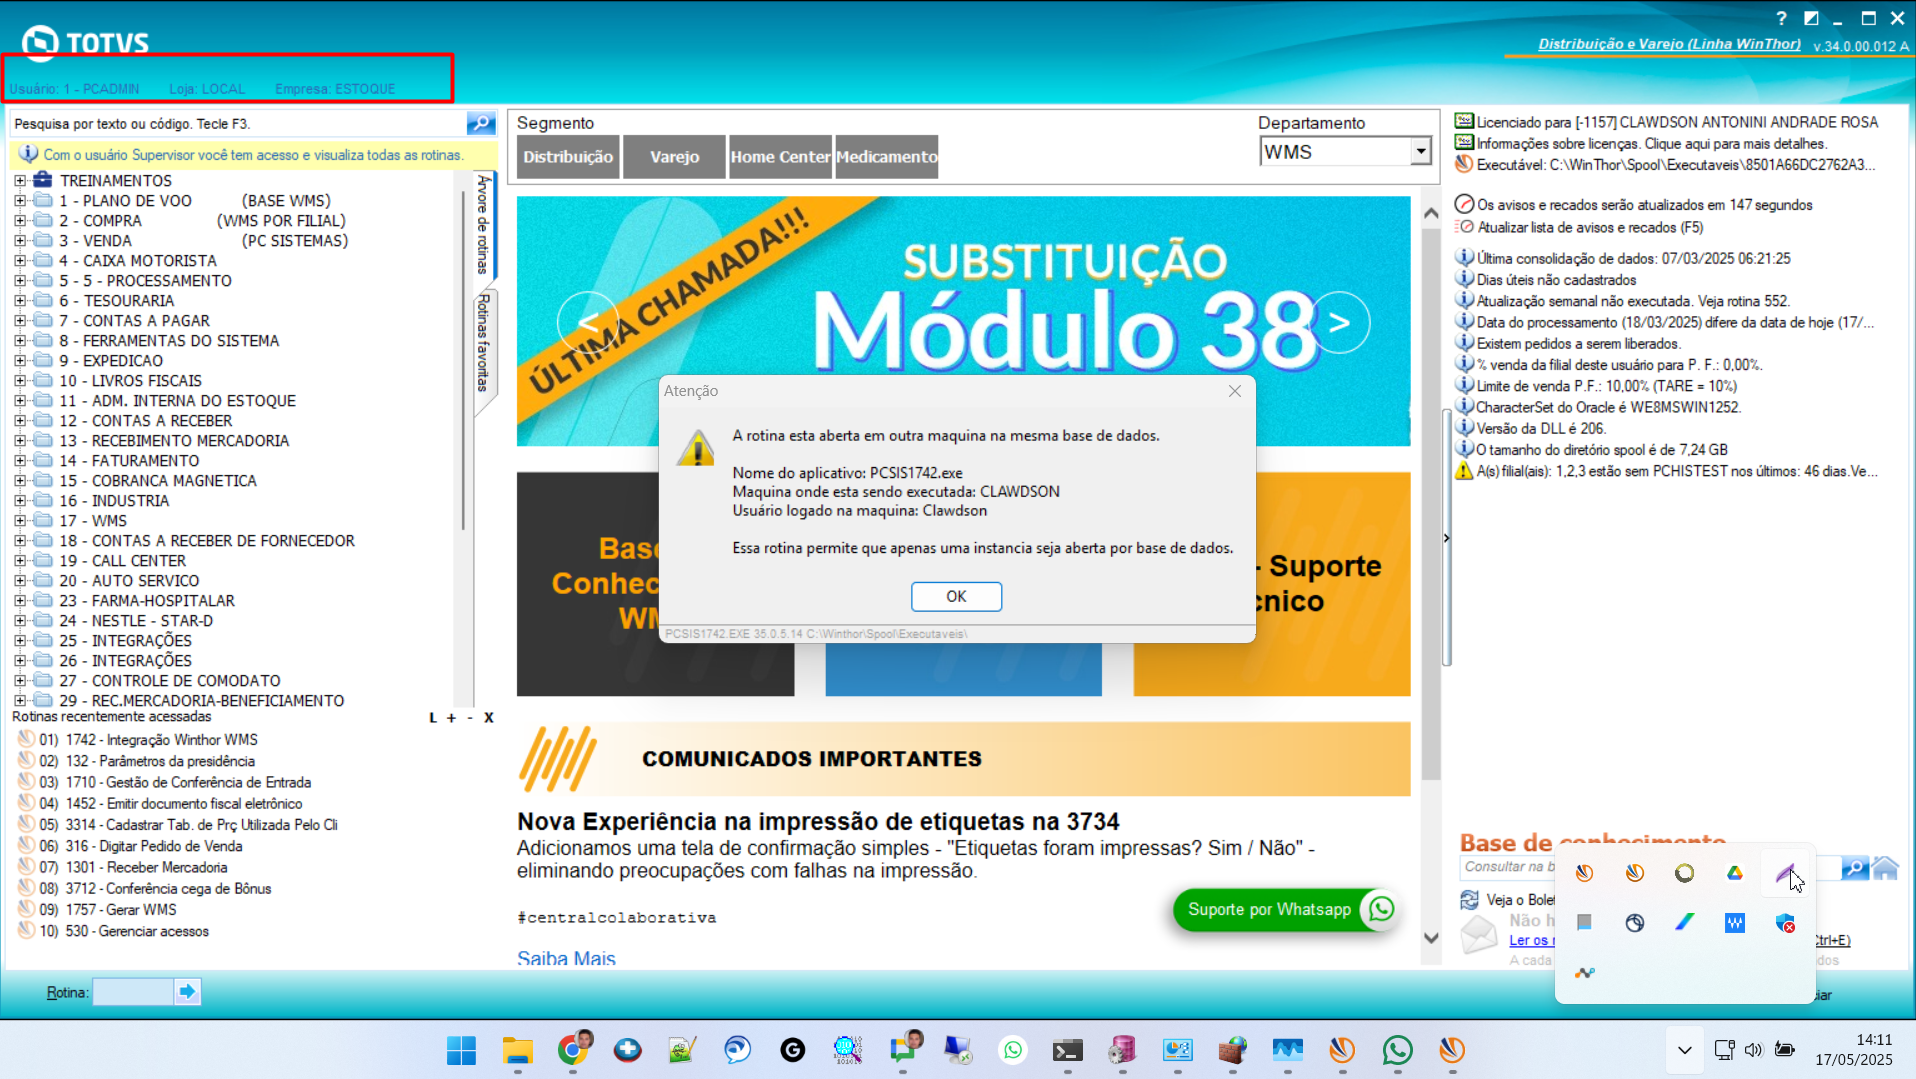
Task: Click the network icon in system tray
Action: coord(1724,1050)
